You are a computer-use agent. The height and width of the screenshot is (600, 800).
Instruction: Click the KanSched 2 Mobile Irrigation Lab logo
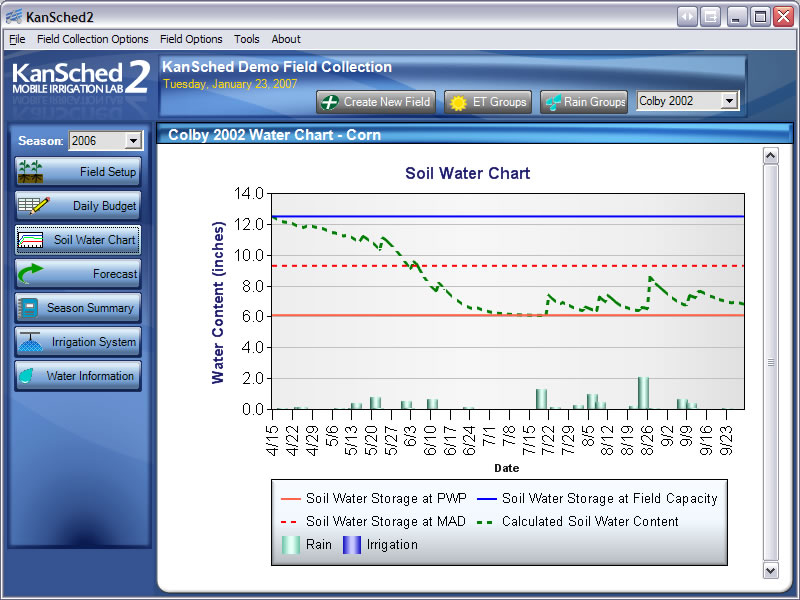click(81, 78)
